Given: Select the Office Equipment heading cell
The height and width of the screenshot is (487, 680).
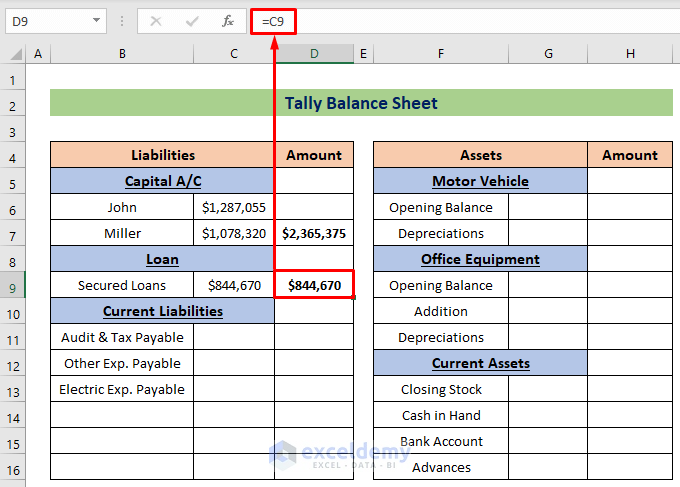Looking at the screenshot, I should pos(480,259).
